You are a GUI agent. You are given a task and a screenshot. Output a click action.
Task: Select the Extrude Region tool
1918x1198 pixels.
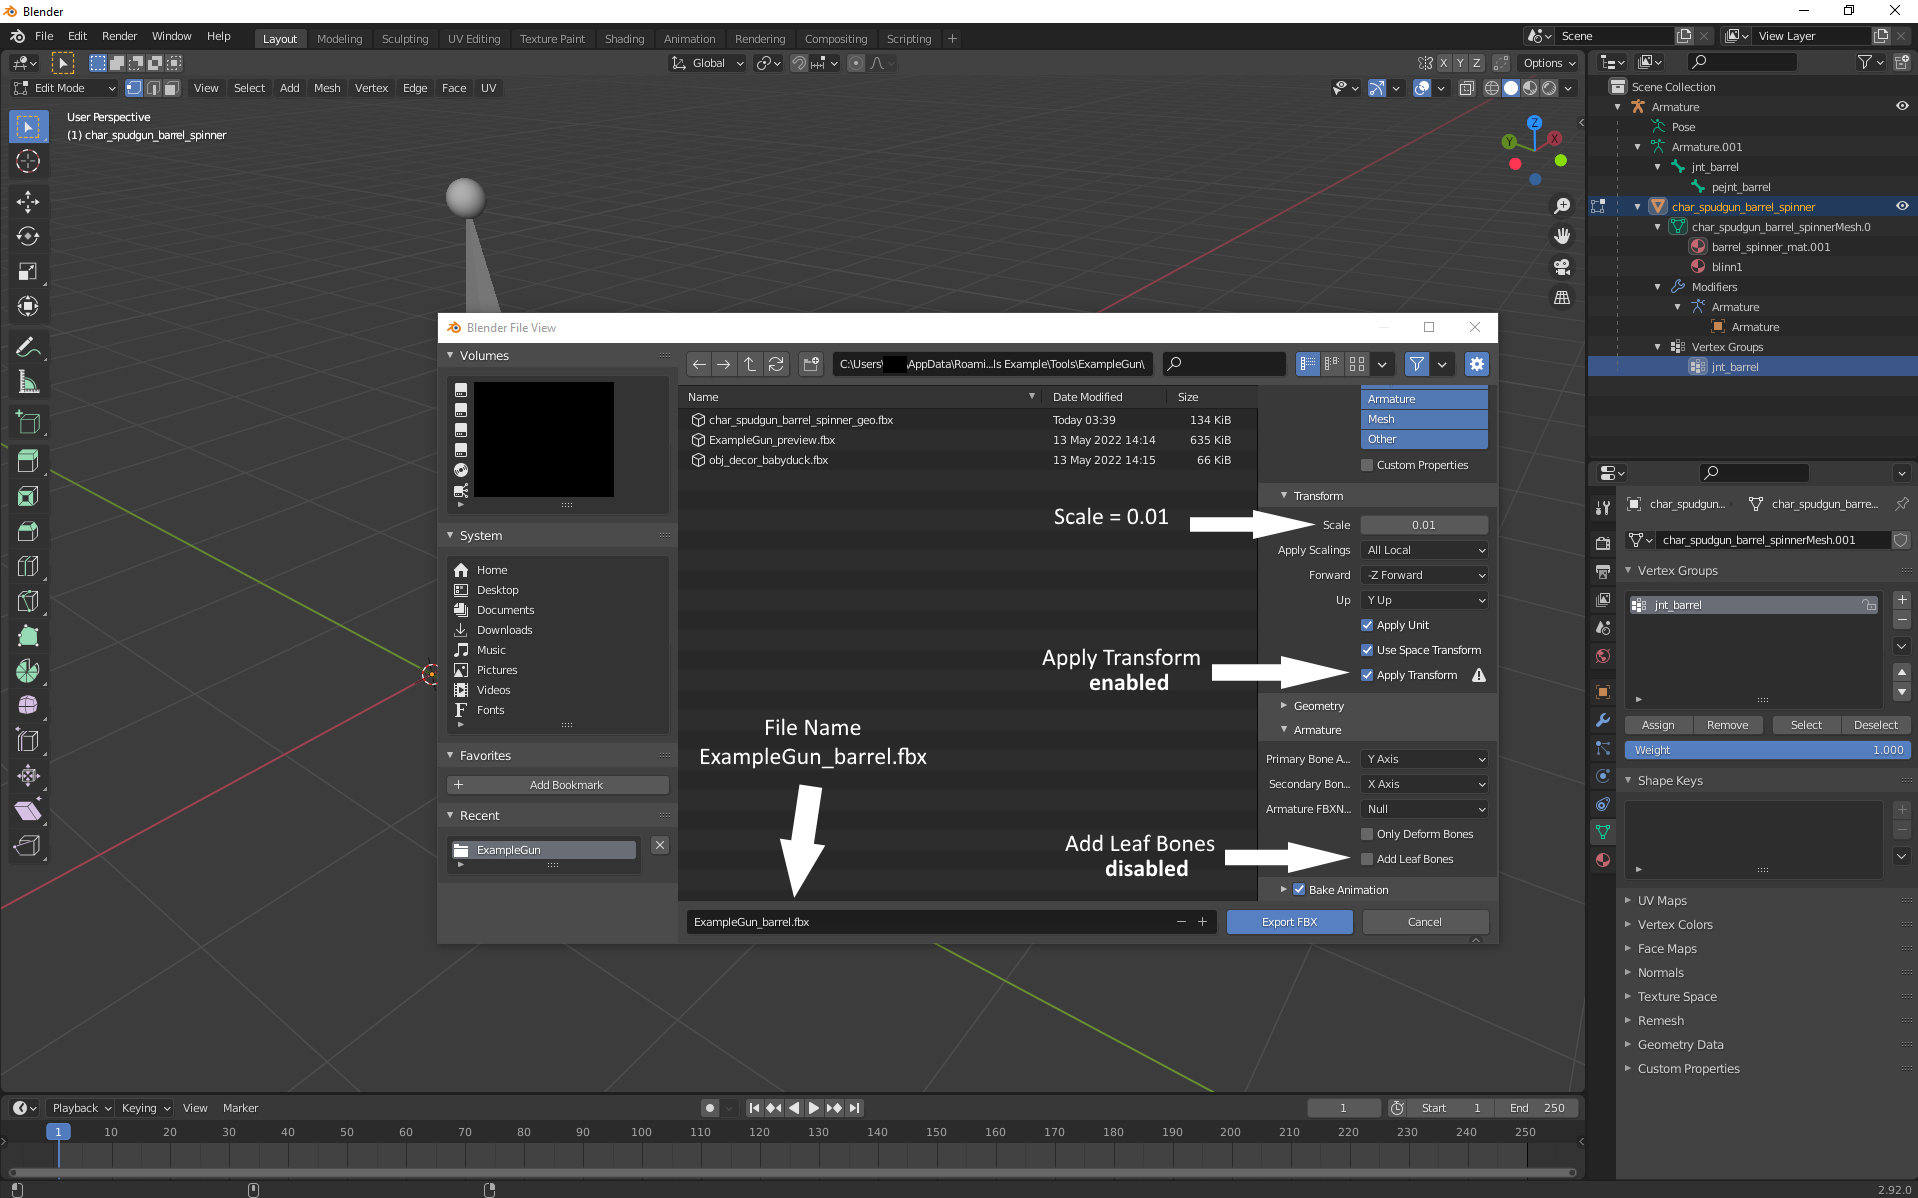click(x=28, y=461)
